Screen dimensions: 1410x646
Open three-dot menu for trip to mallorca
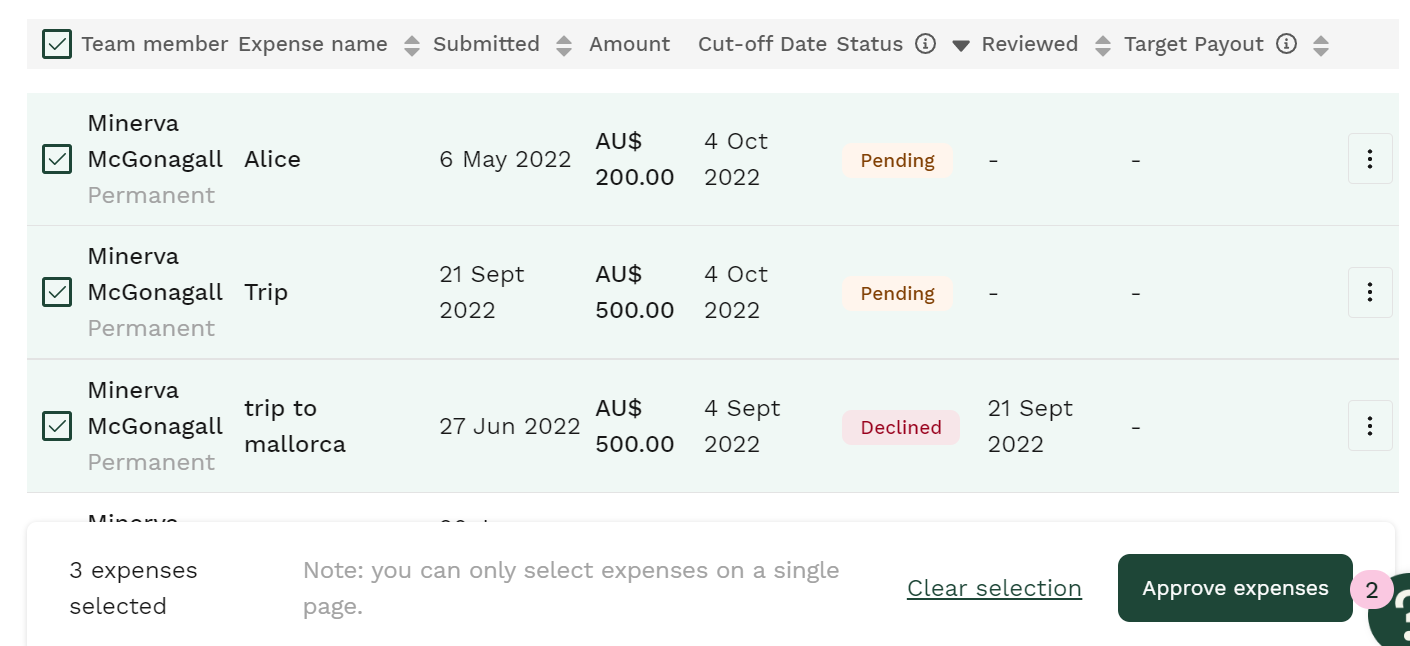[1370, 426]
